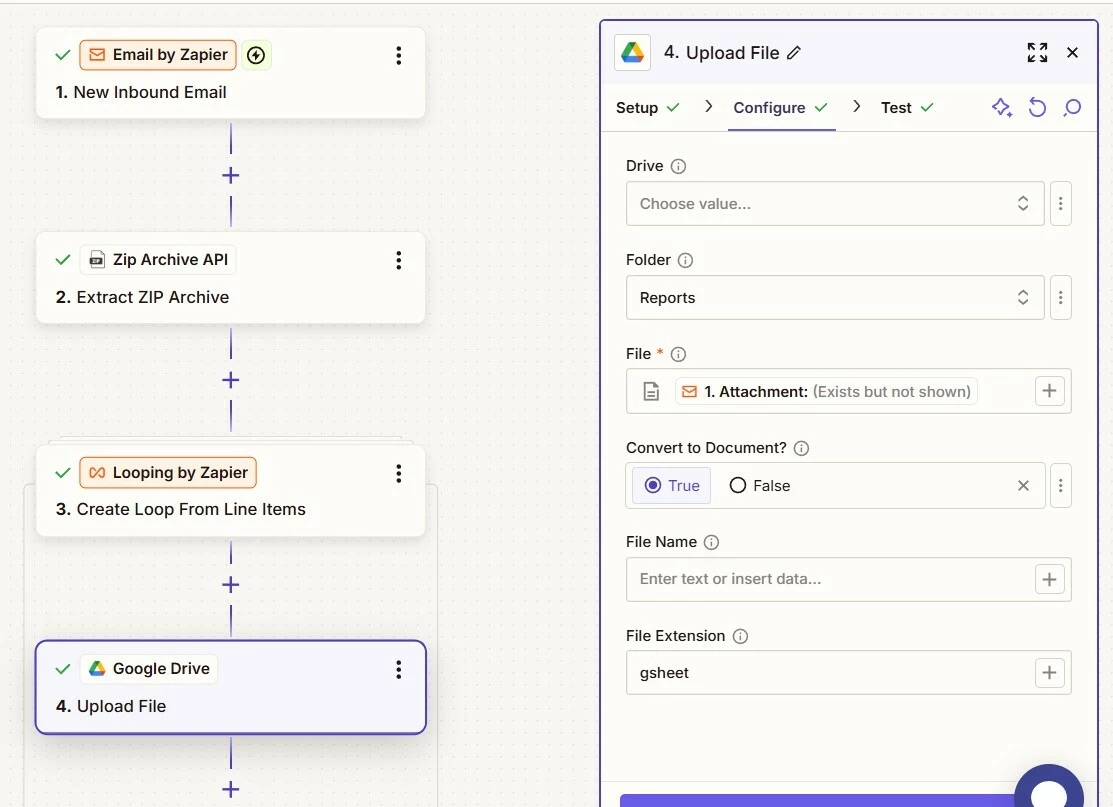Switch to the Setup tab

click(647, 108)
